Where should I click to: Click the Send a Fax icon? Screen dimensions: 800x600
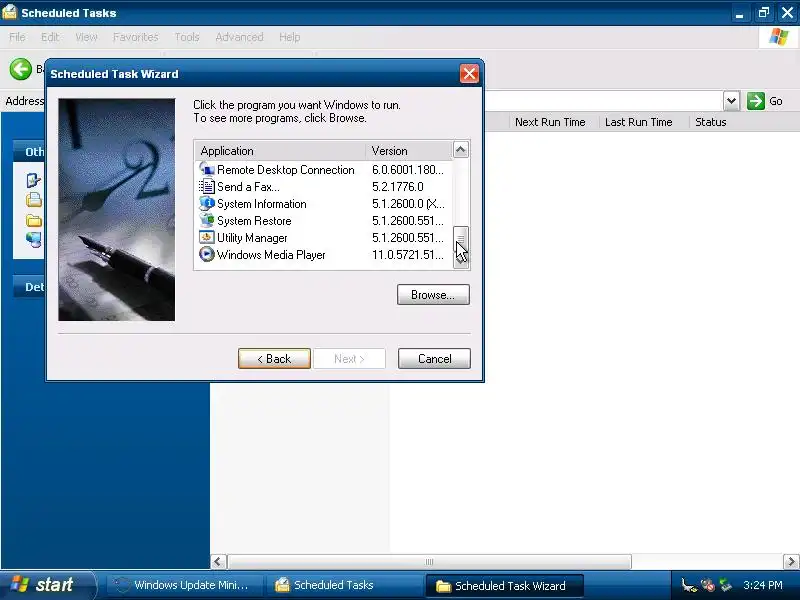click(206, 186)
